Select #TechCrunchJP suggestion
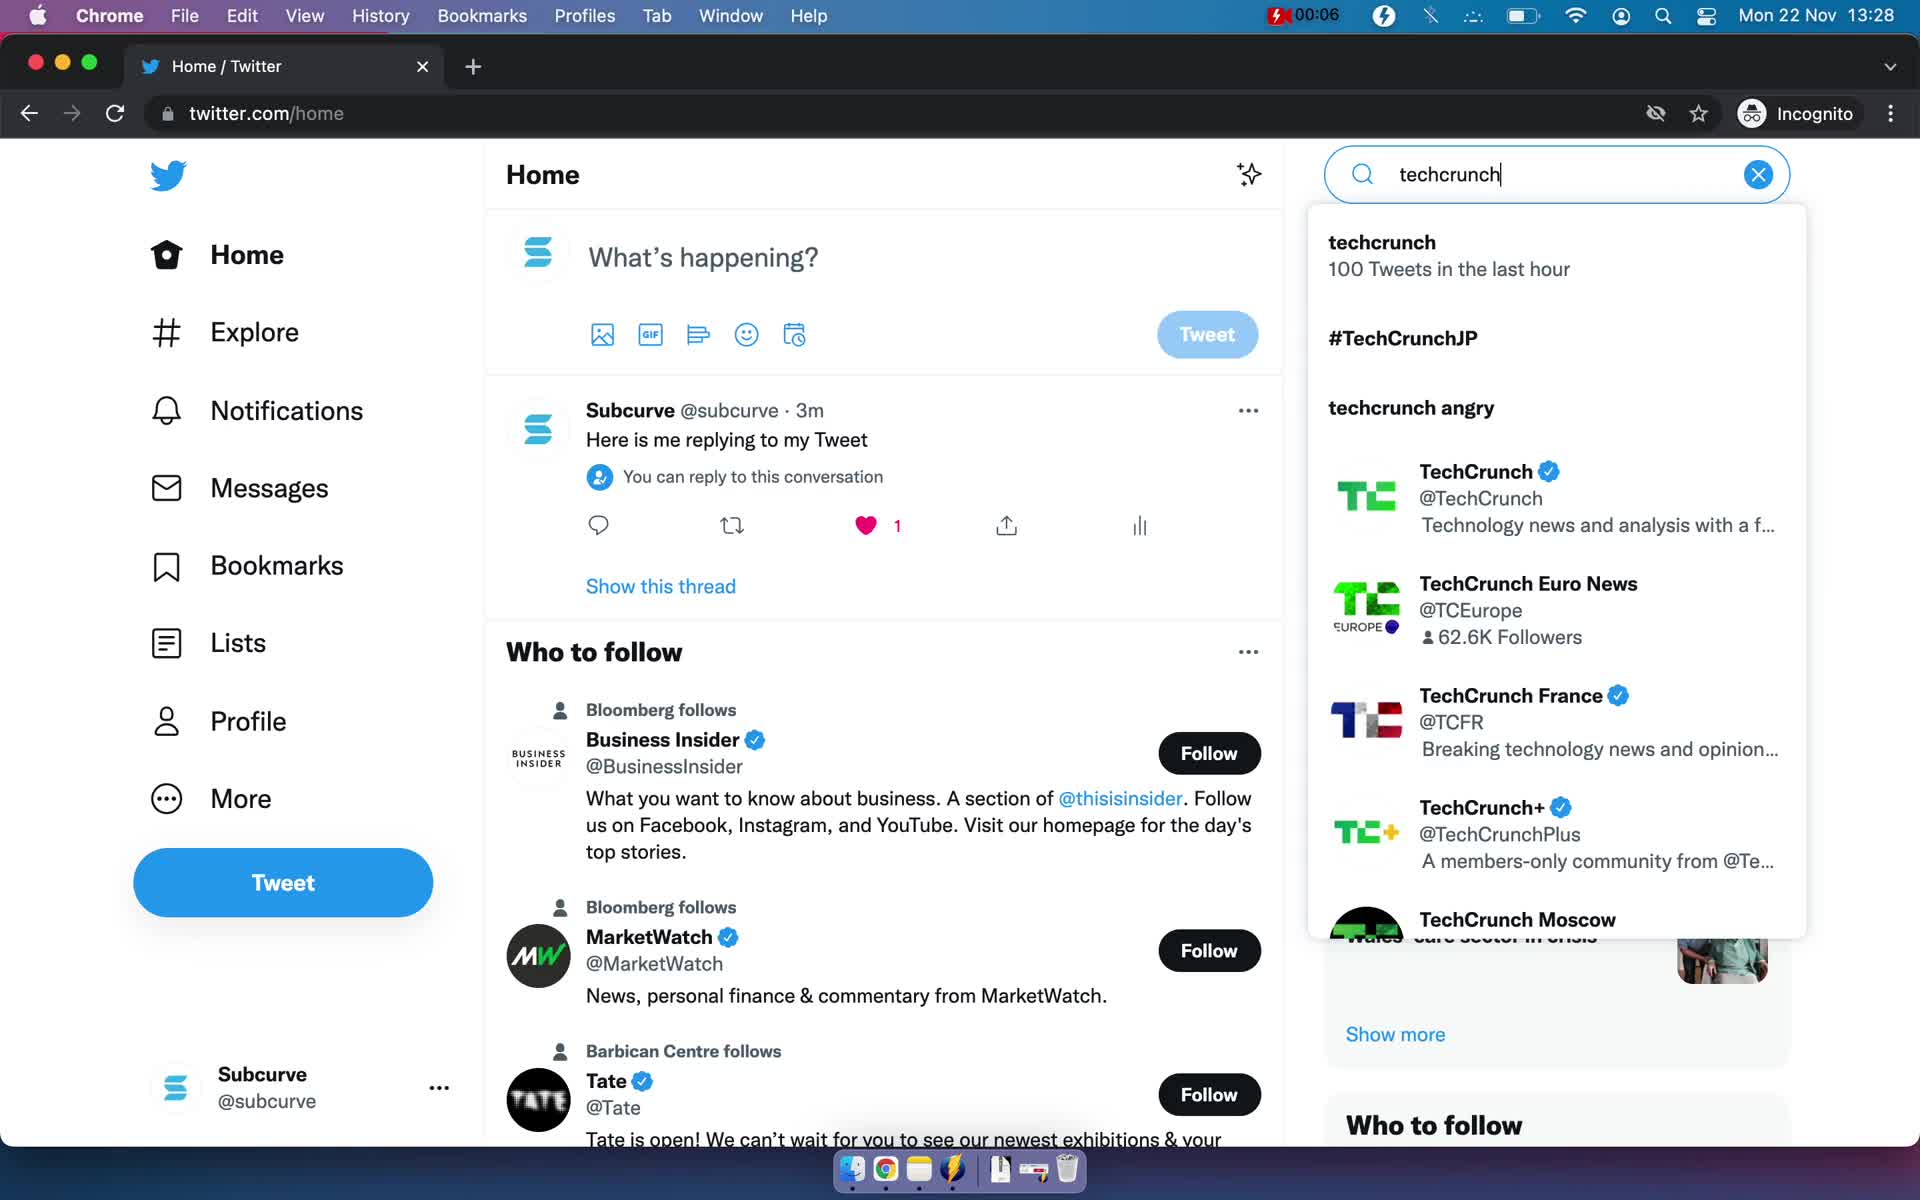This screenshot has width=1920, height=1200. 1556,338
